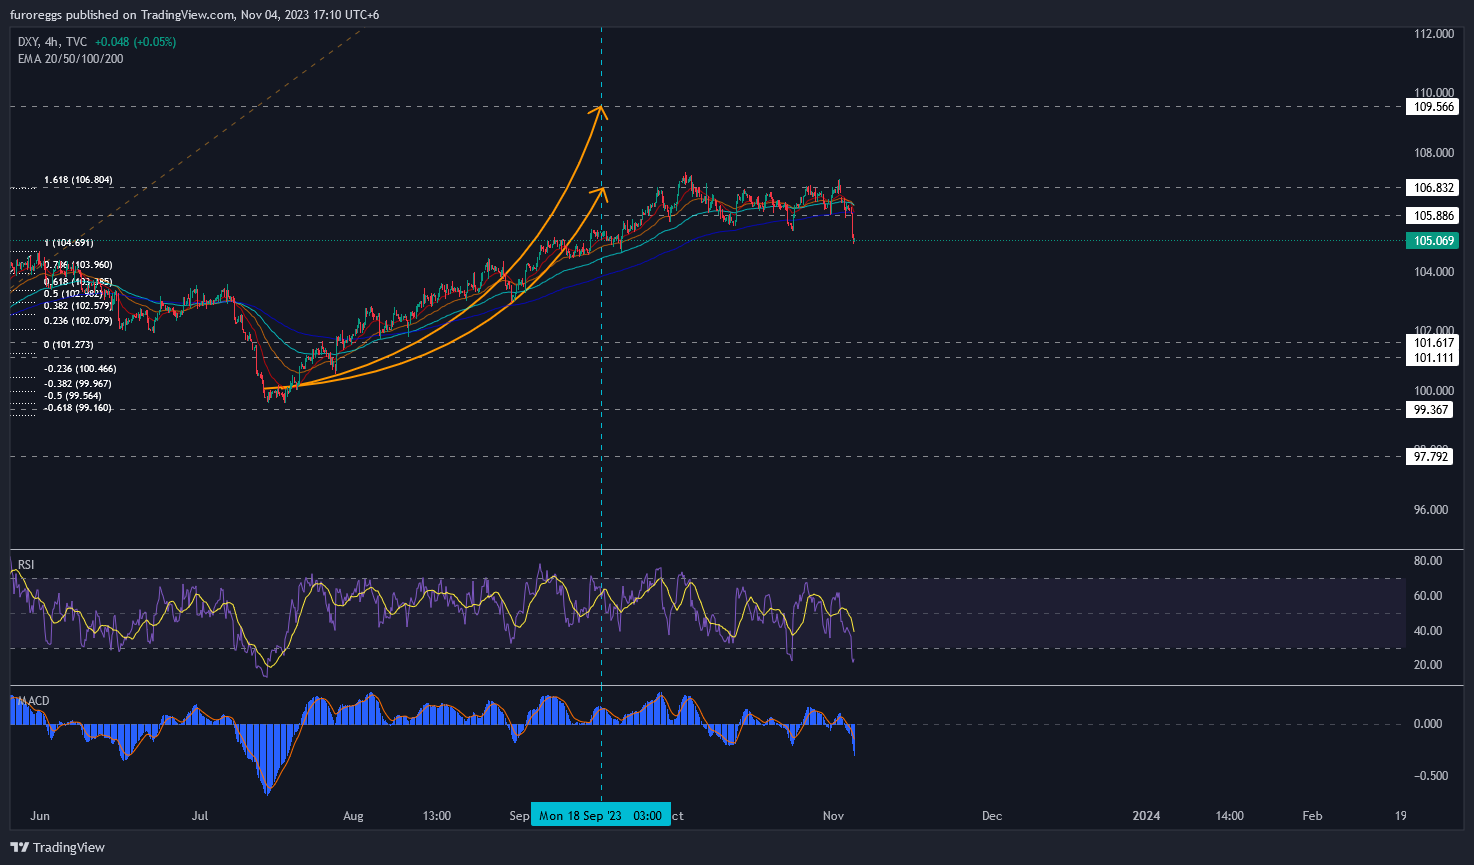The width and height of the screenshot is (1474, 865).
Task: Click the RSI scale value 40.00
Action: (1428, 631)
